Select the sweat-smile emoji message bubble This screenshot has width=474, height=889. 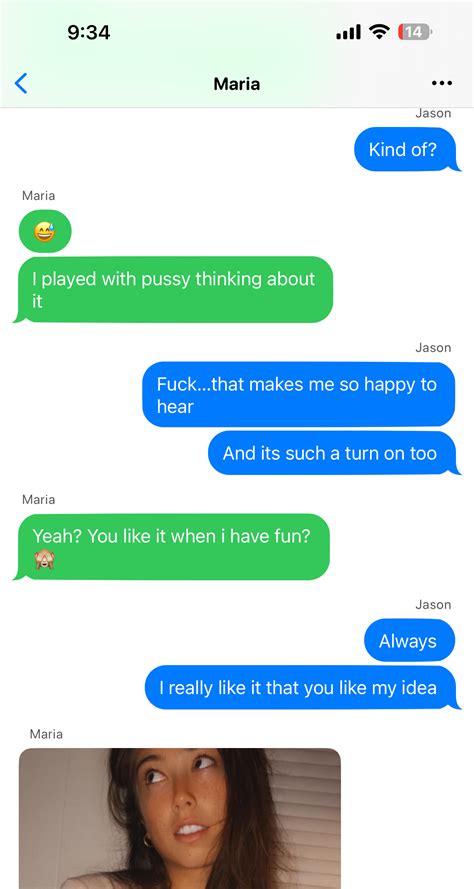(x=45, y=231)
